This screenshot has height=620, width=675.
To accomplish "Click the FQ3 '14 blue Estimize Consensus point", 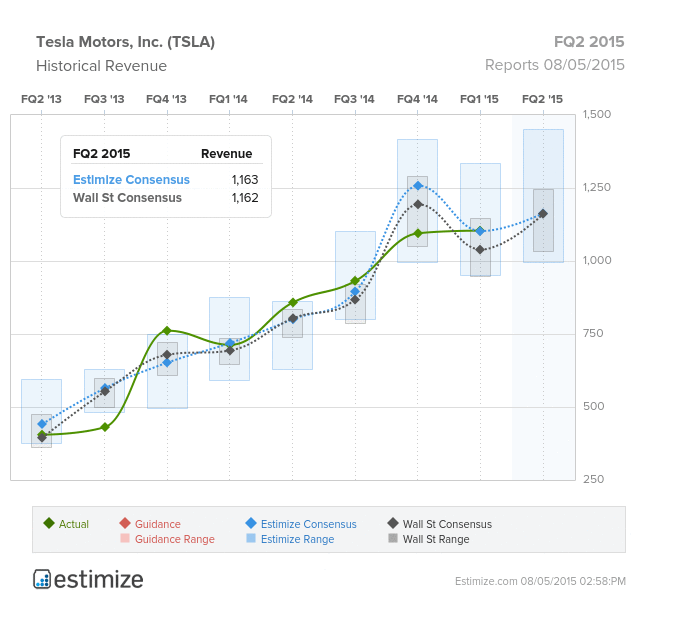I will pos(355,291).
